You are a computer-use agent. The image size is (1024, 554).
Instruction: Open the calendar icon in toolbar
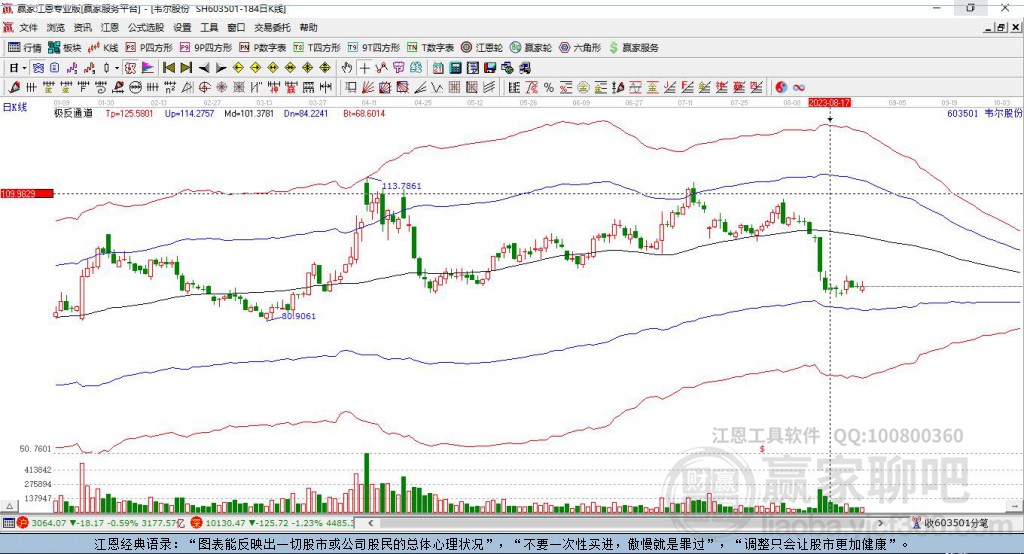point(438,68)
